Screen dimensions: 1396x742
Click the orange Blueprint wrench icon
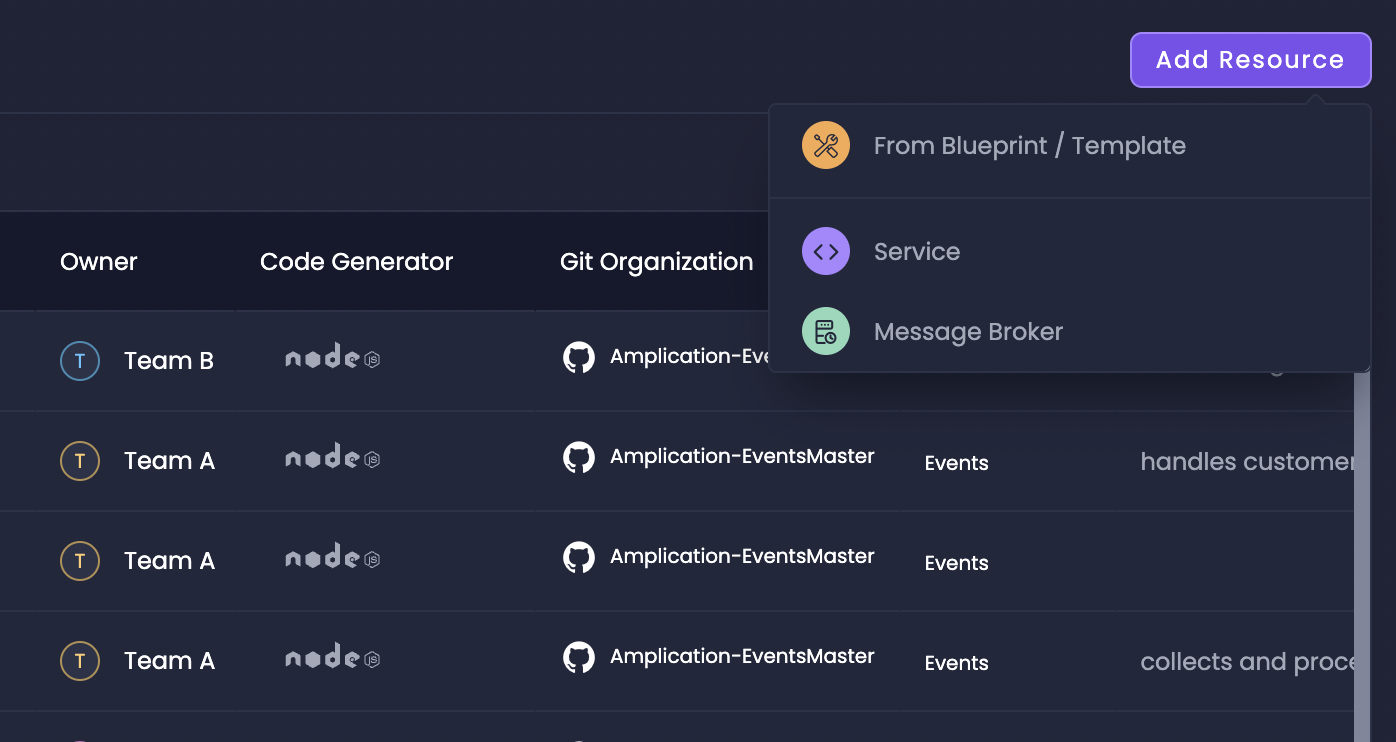pos(826,145)
